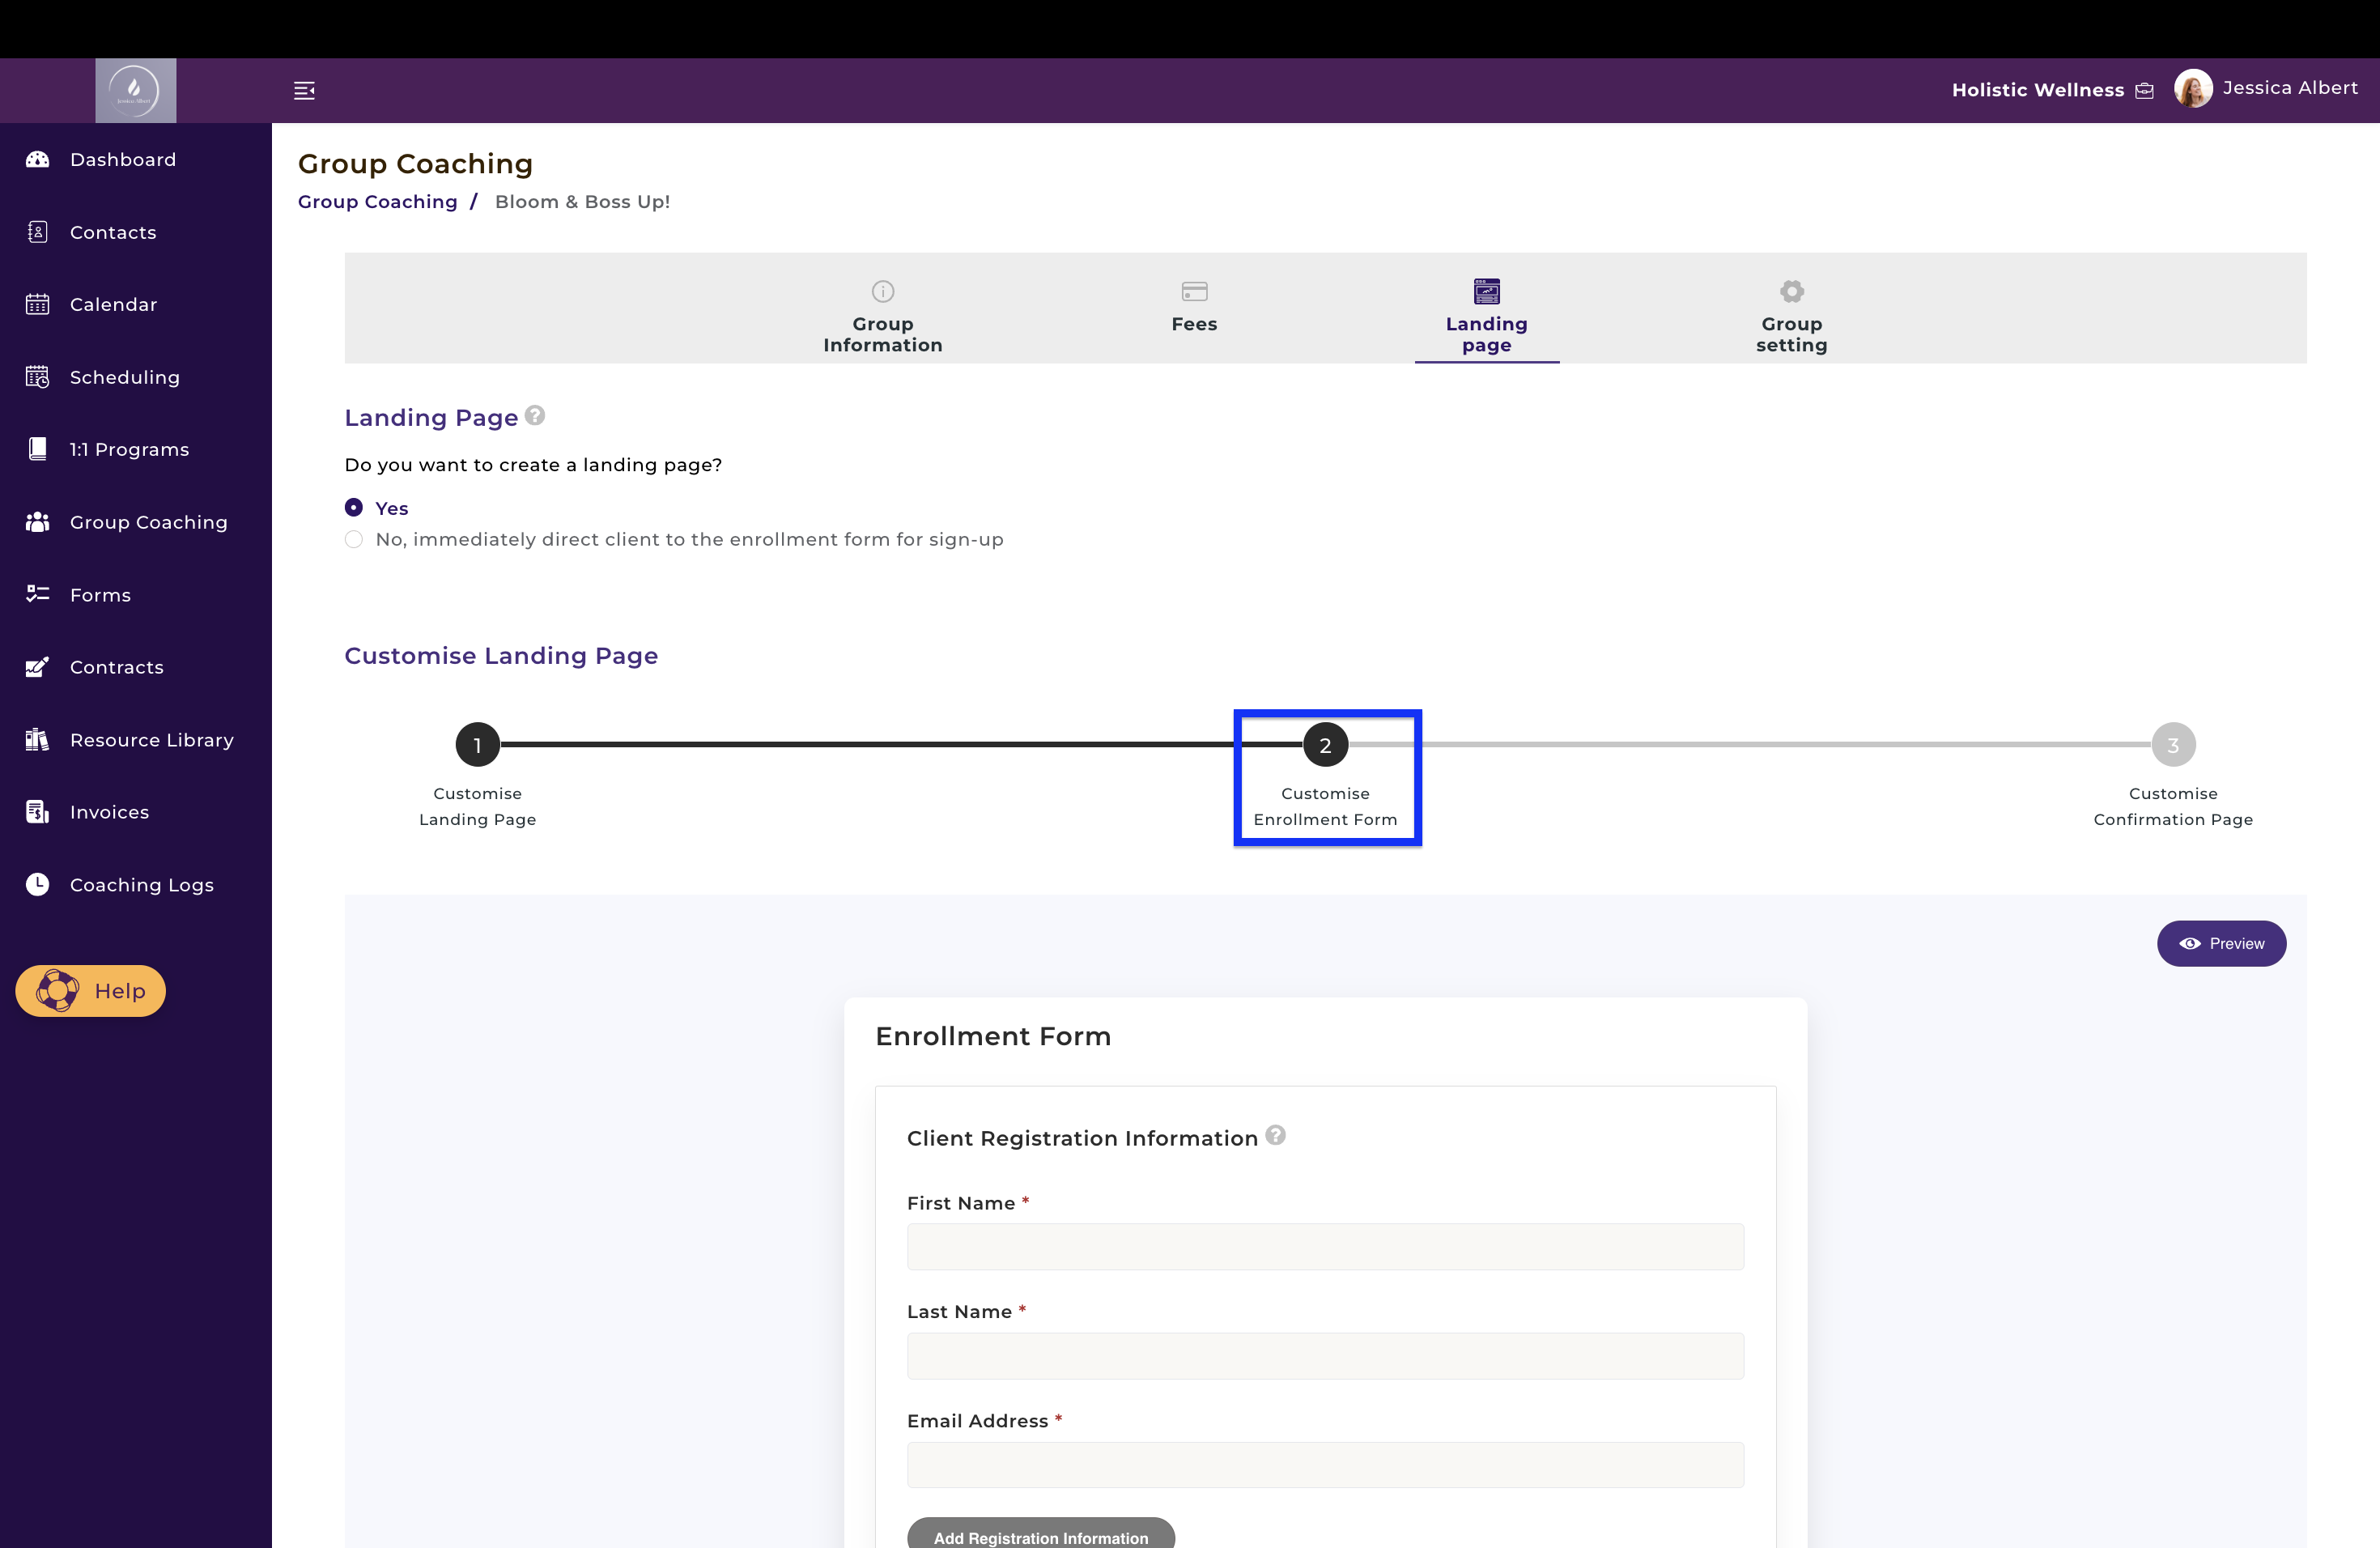Click the Last Name input field
The image size is (2380, 1548).
point(1325,1355)
